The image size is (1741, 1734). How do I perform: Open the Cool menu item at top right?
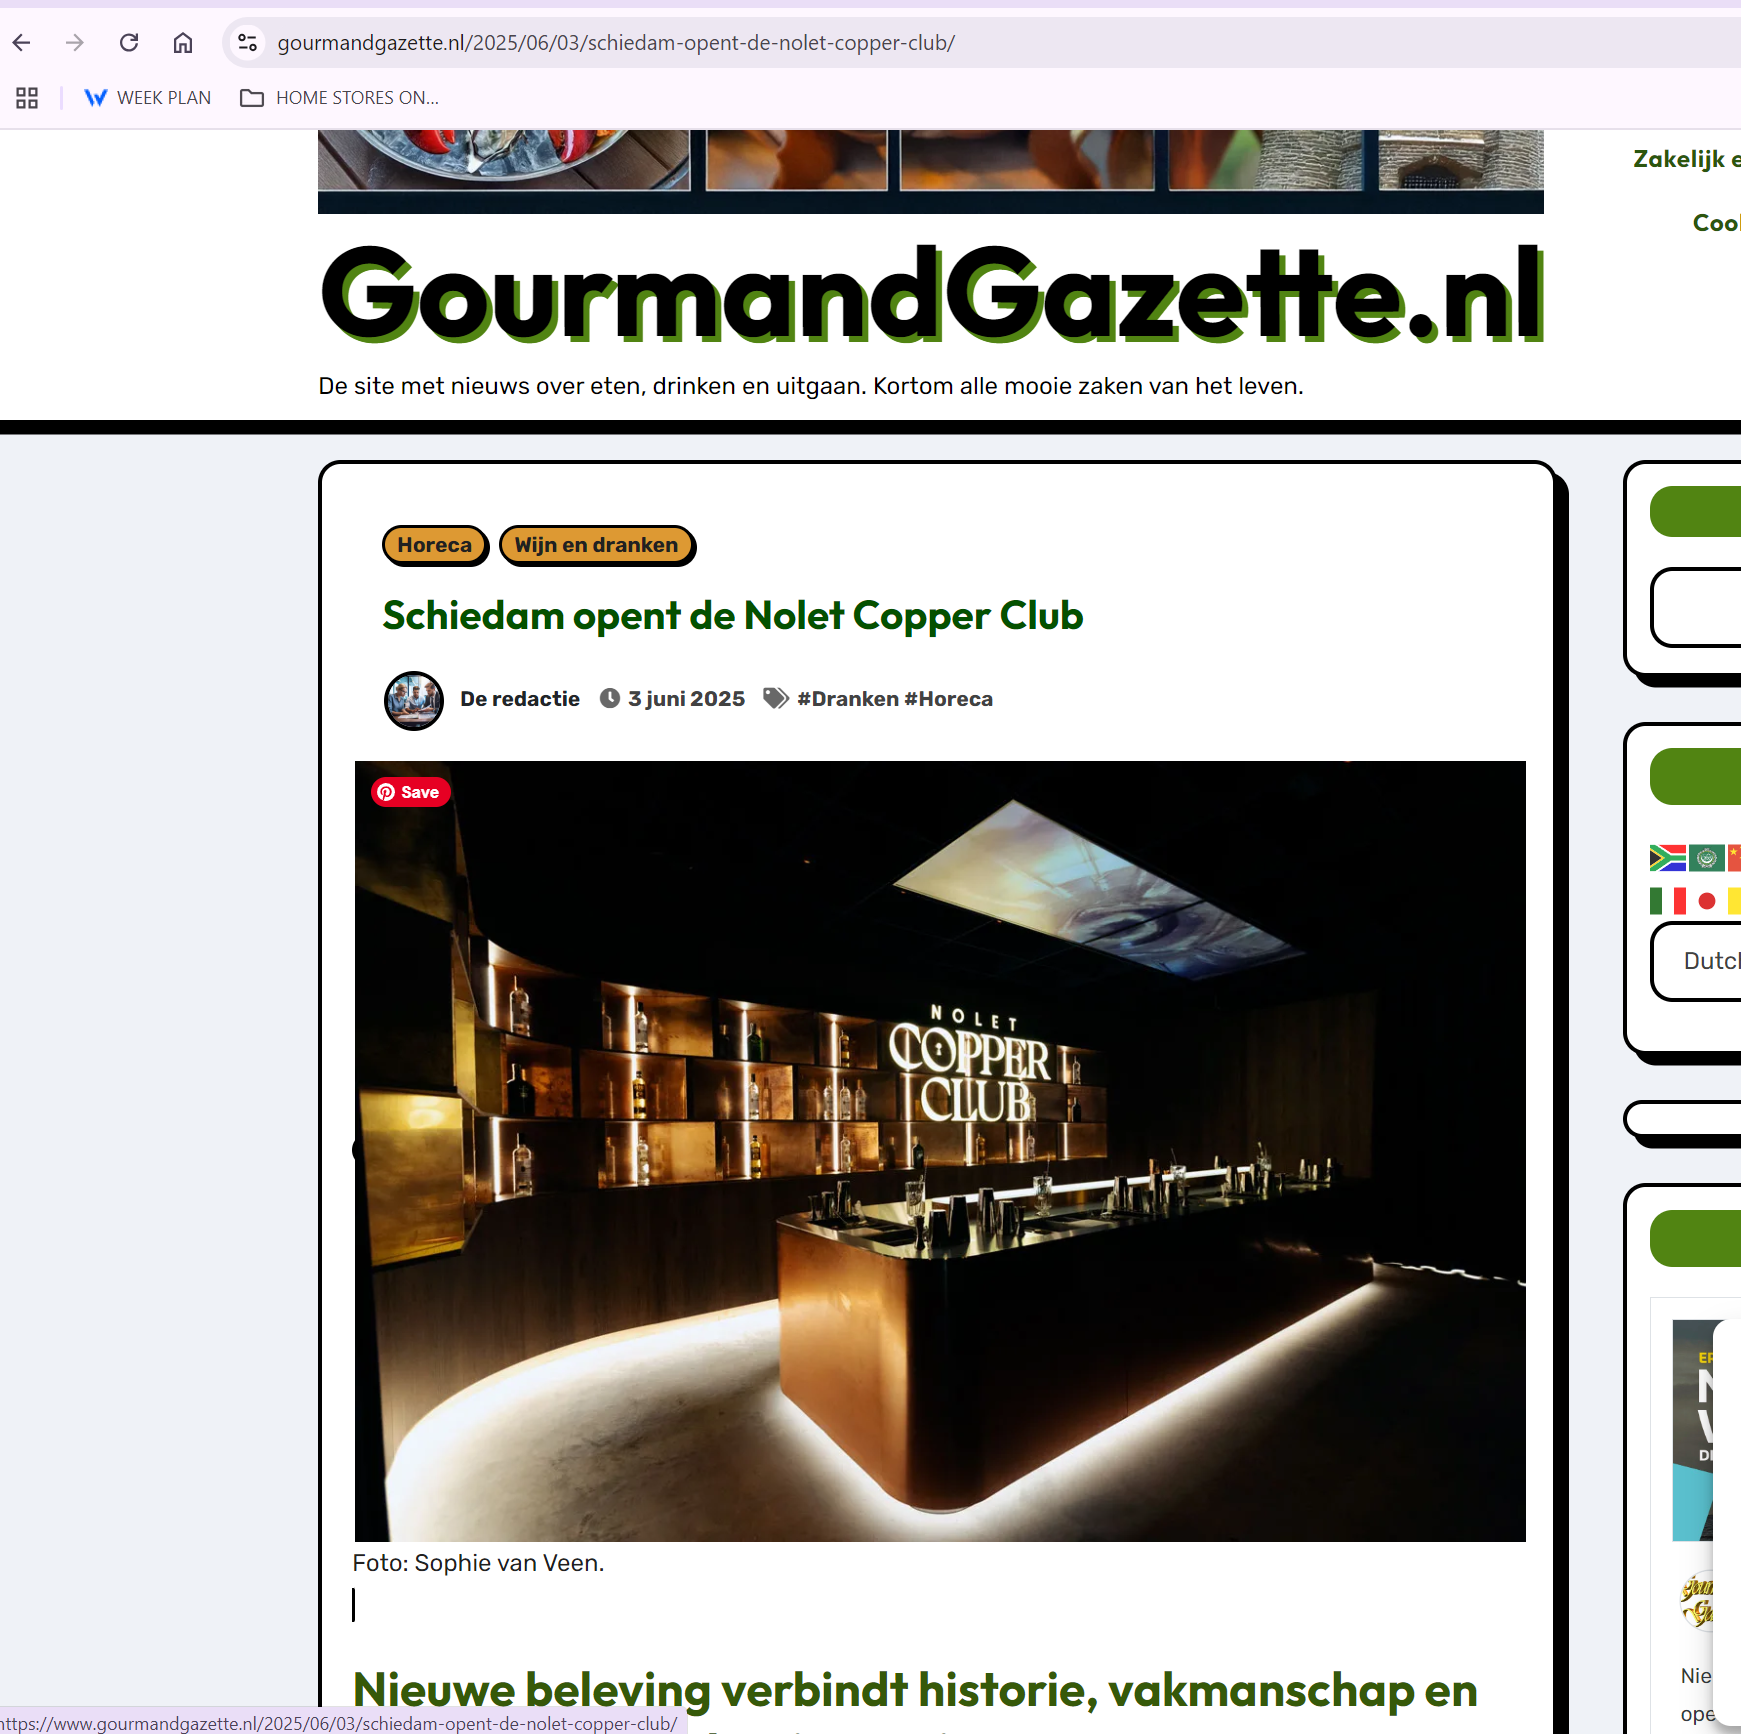coord(1716,223)
